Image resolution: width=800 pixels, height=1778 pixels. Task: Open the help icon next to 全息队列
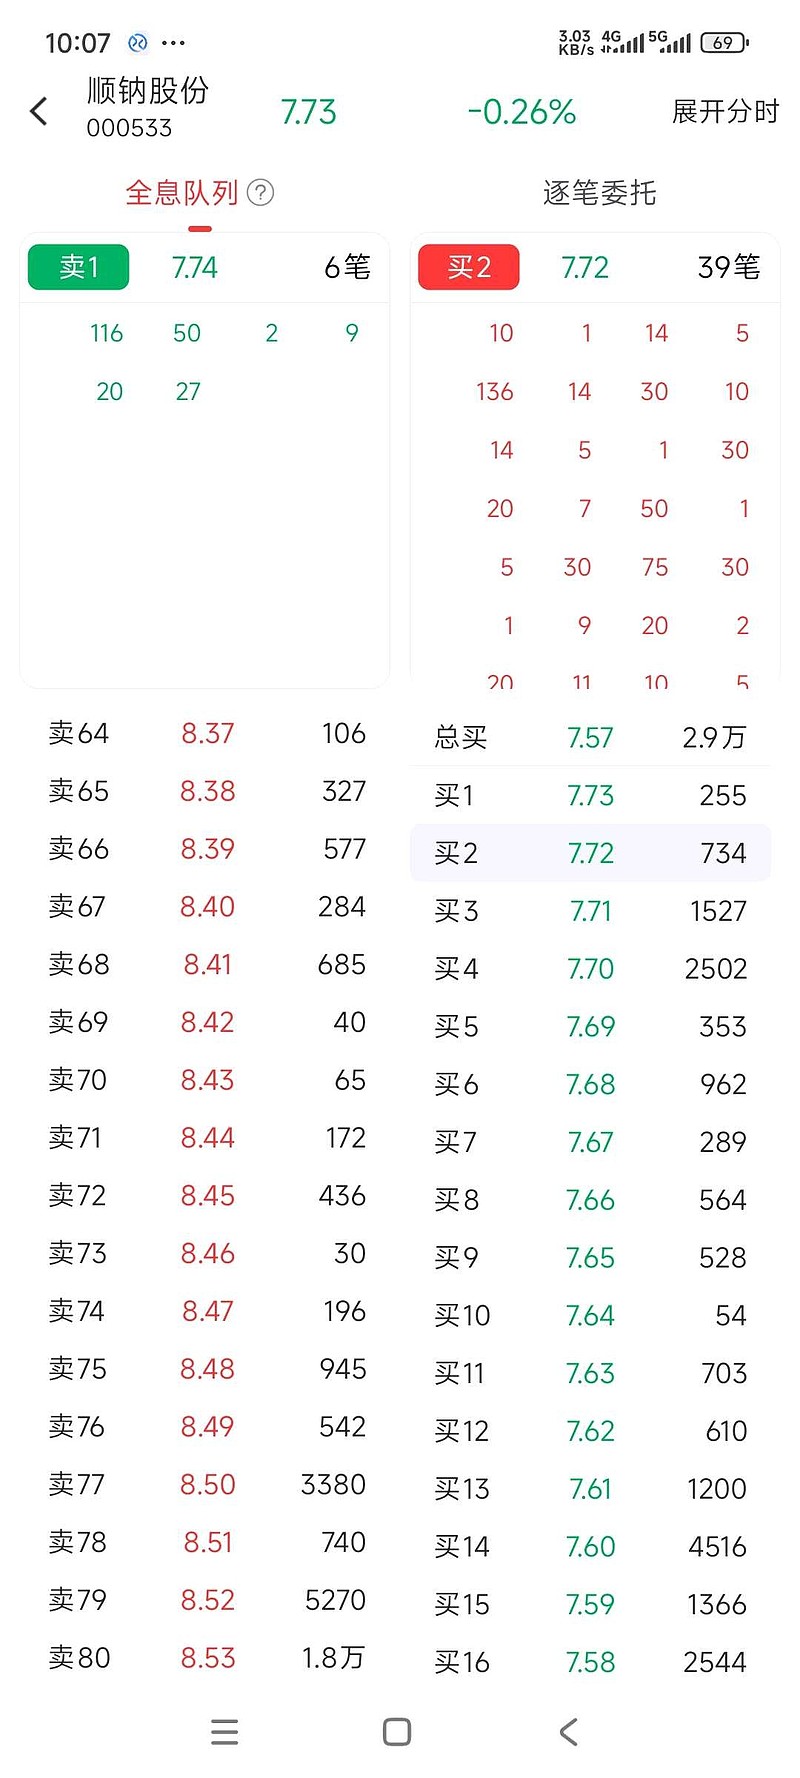pyautogui.click(x=260, y=192)
